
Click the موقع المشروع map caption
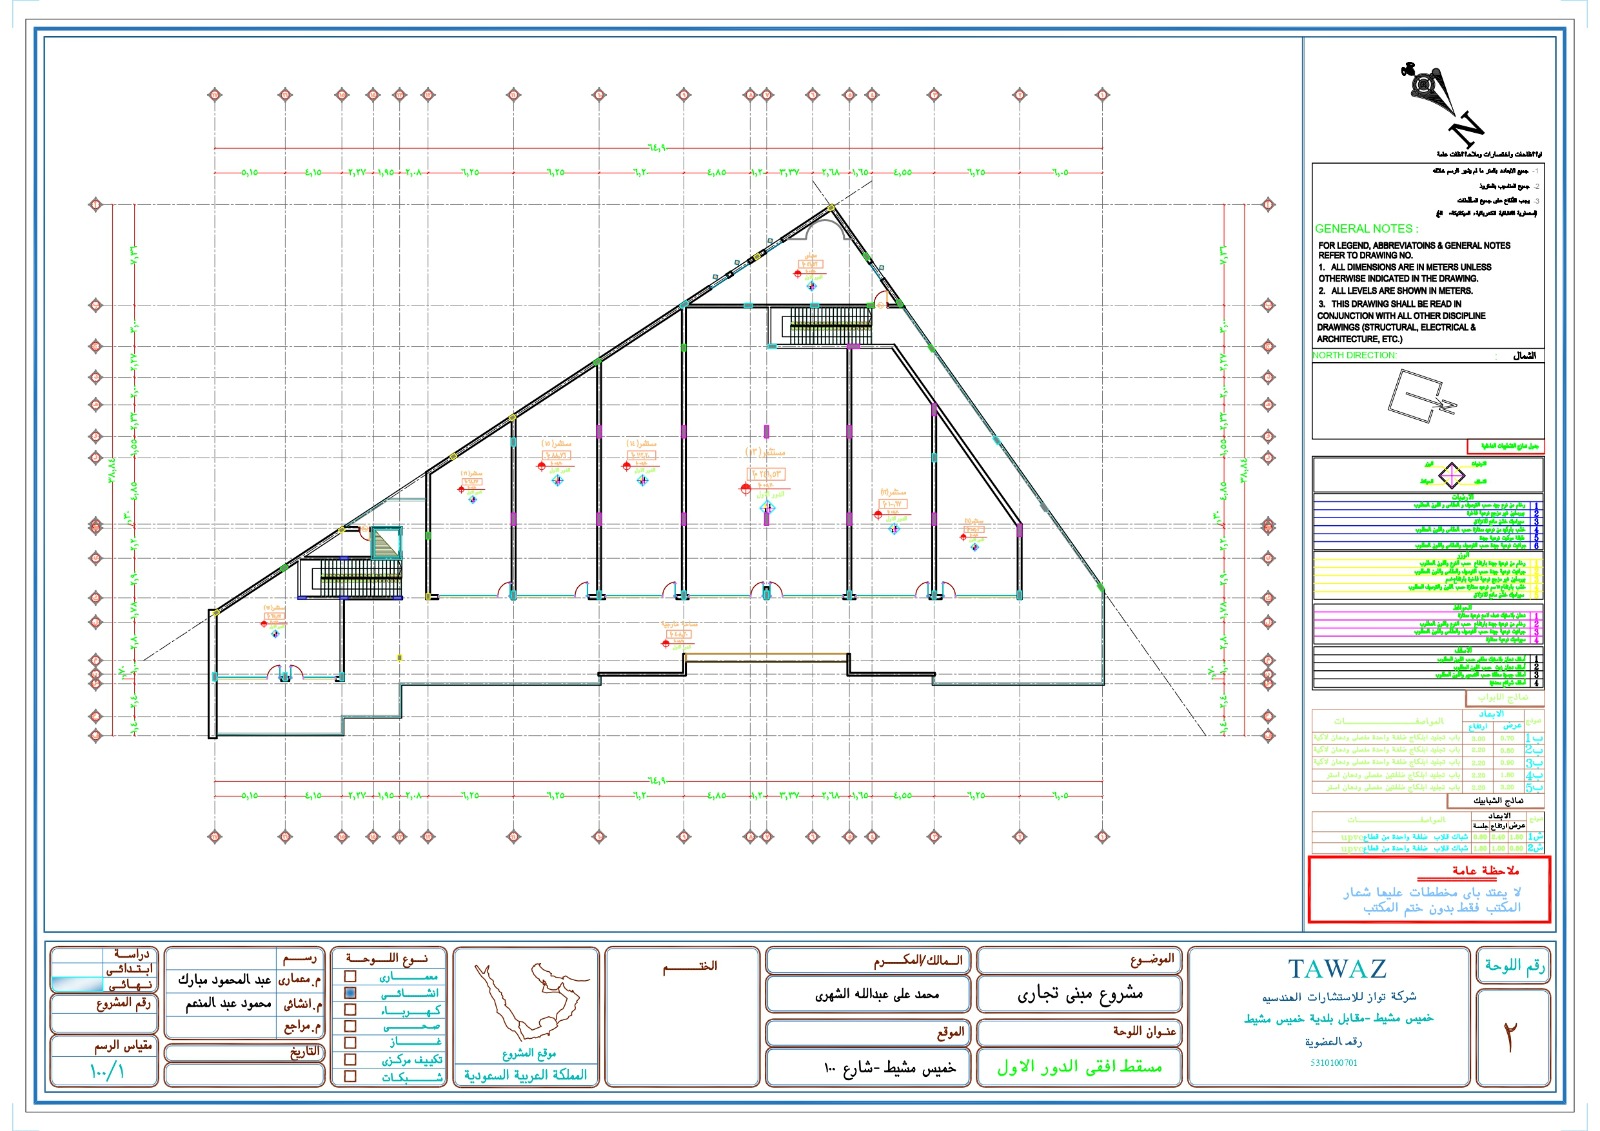(x=529, y=1053)
